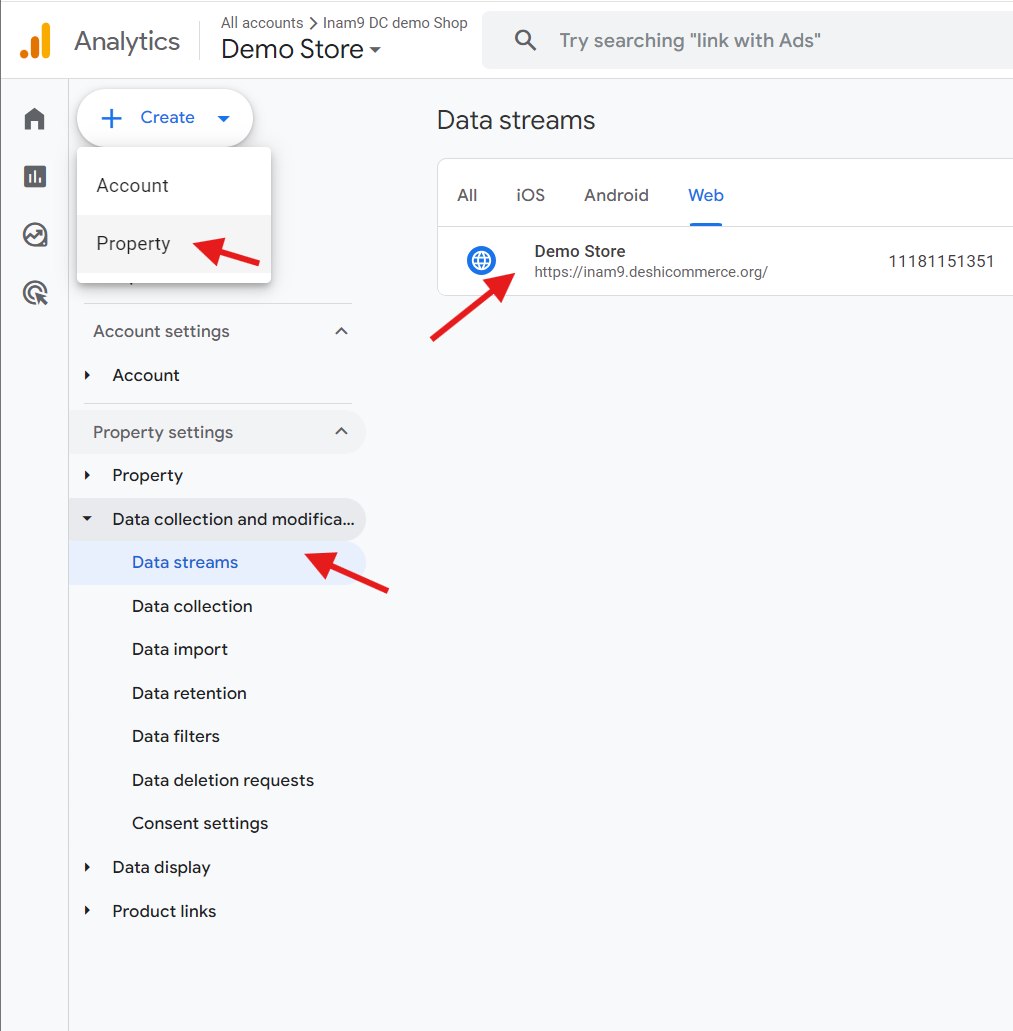The width and height of the screenshot is (1013, 1031).
Task: Click the search magnifier icon
Action: click(525, 40)
